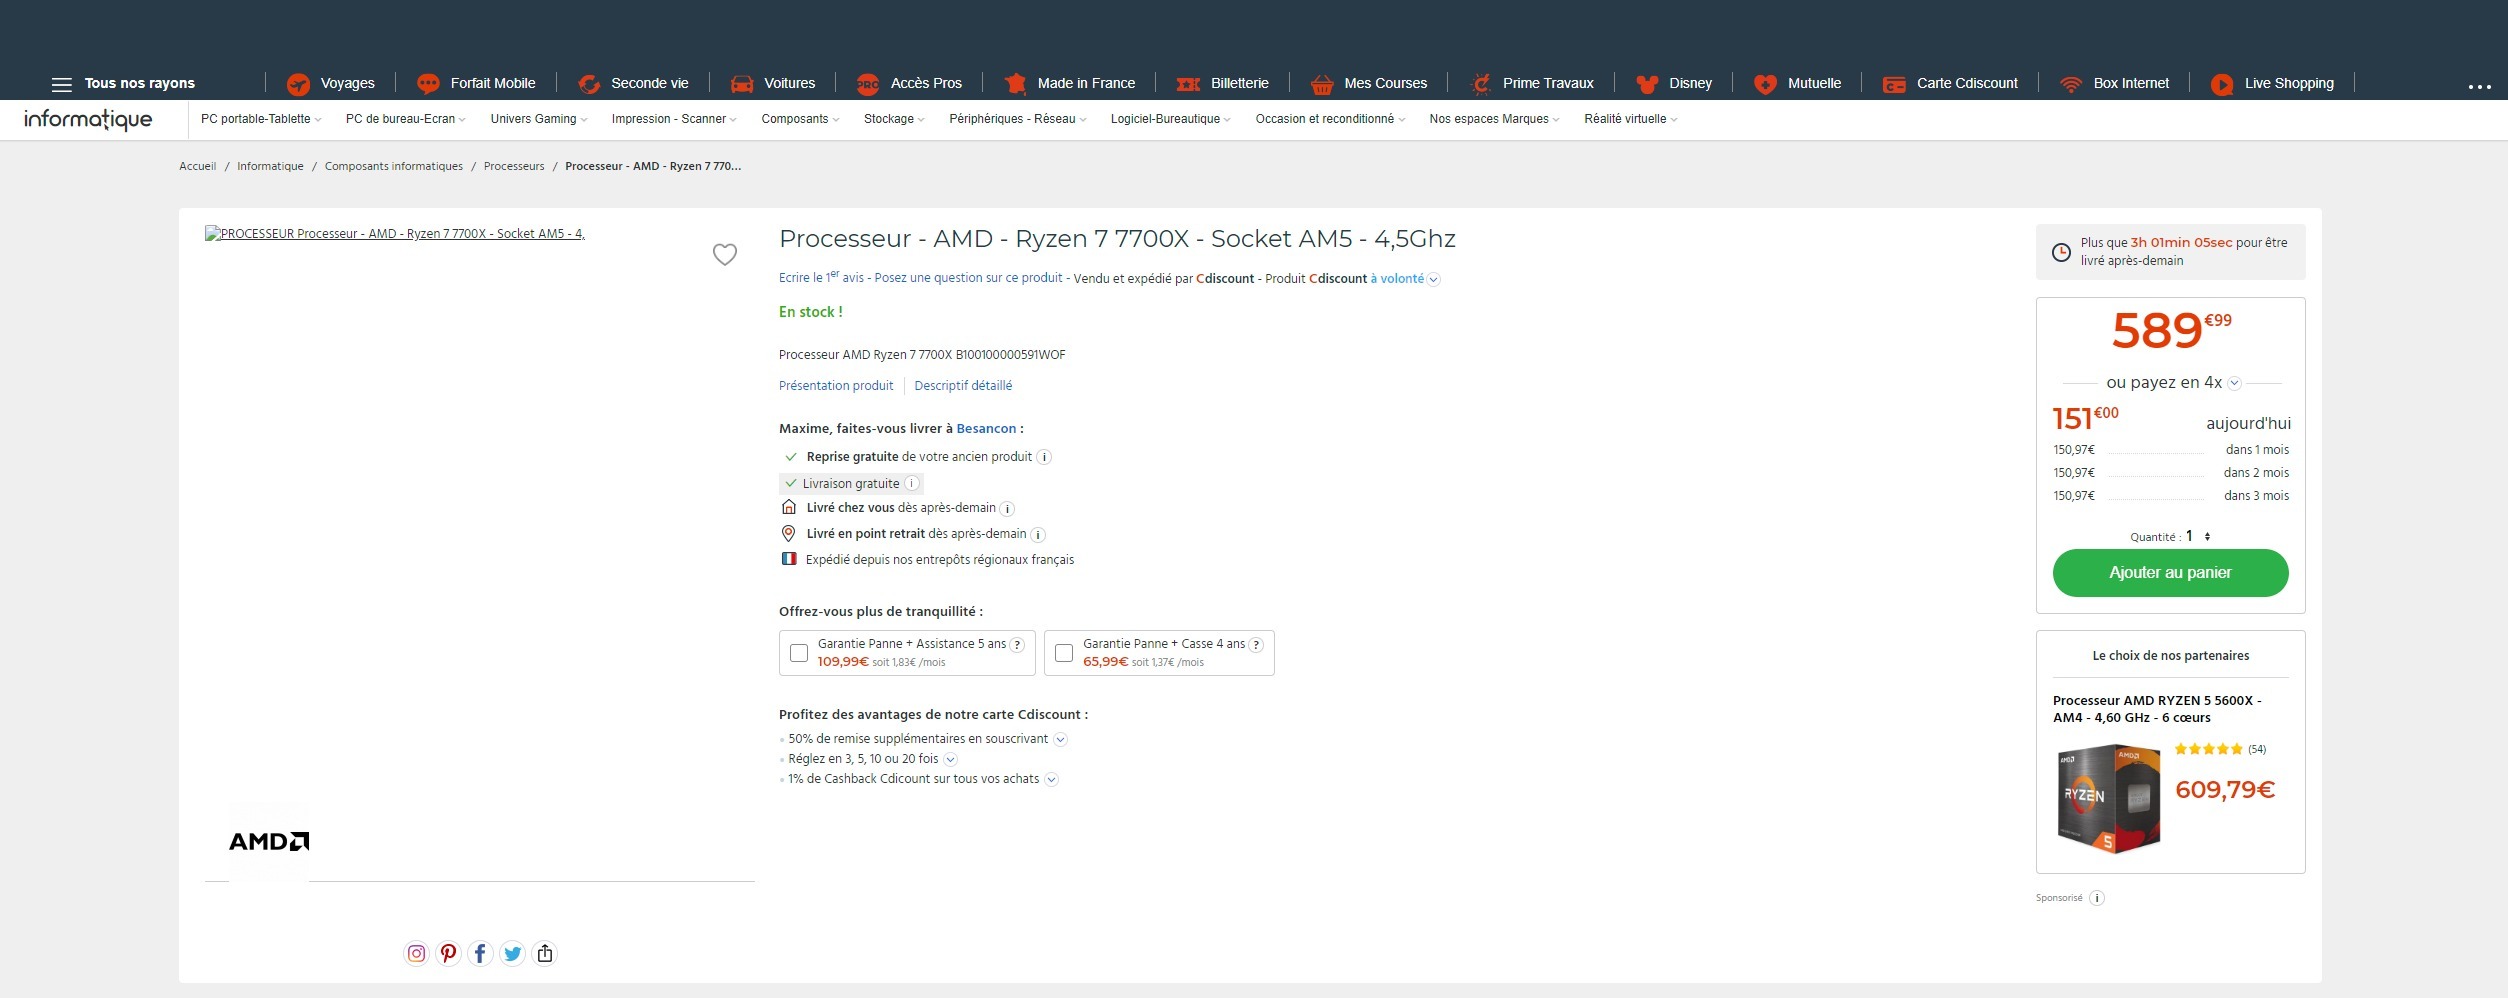Expand 50% de remise supplémentaires details
The width and height of the screenshot is (2508, 998).
point(1061,740)
